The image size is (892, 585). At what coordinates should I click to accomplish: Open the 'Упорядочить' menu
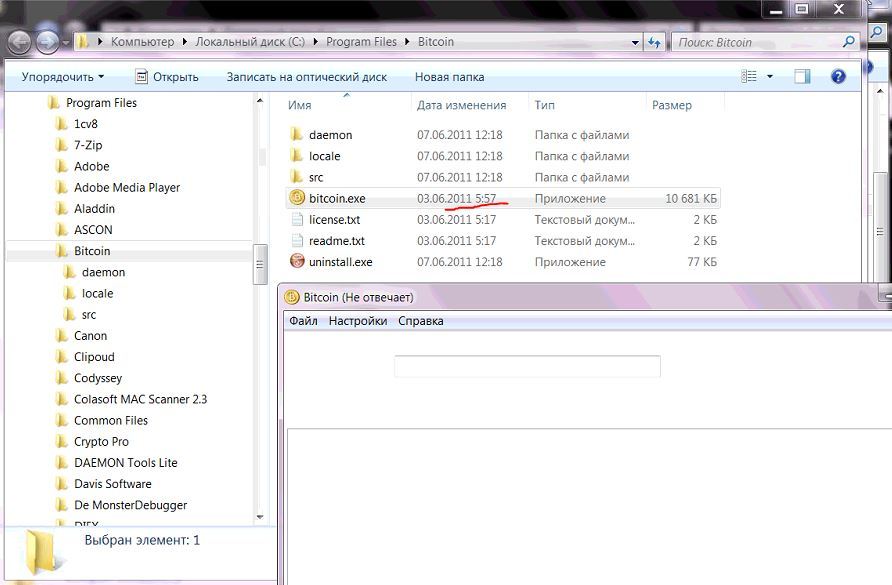[x=63, y=77]
